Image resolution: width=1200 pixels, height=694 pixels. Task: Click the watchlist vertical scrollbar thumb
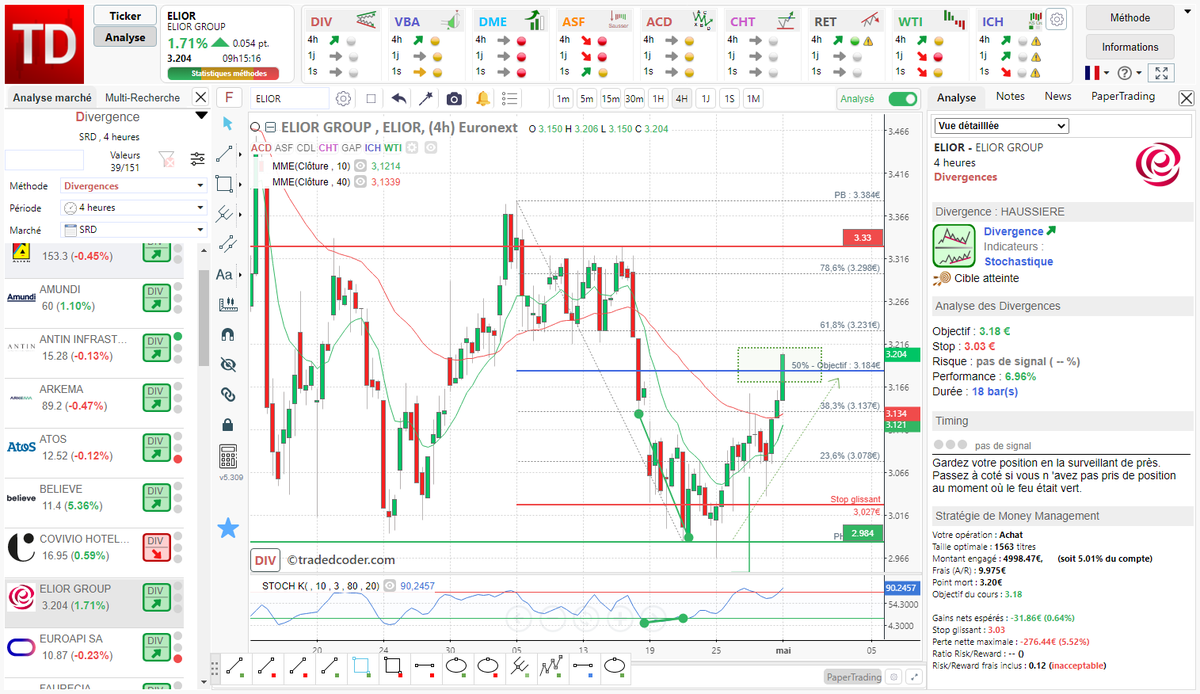point(203,318)
